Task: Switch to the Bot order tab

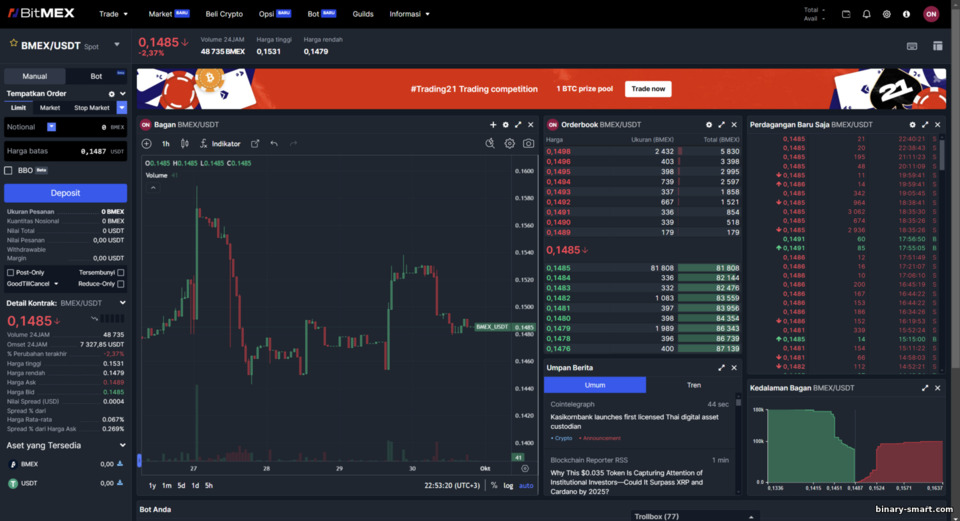Action: (96, 77)
